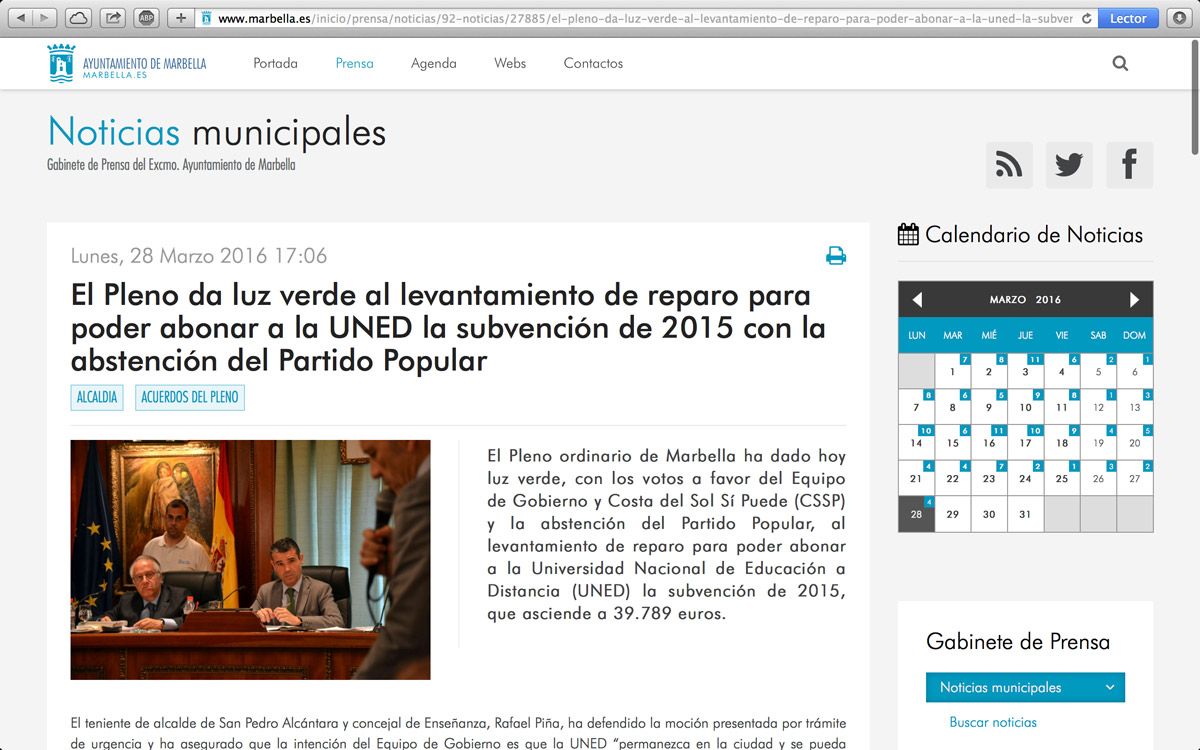
Task: Select March 28 in the calendar
Action: click(x=917, y=514)
